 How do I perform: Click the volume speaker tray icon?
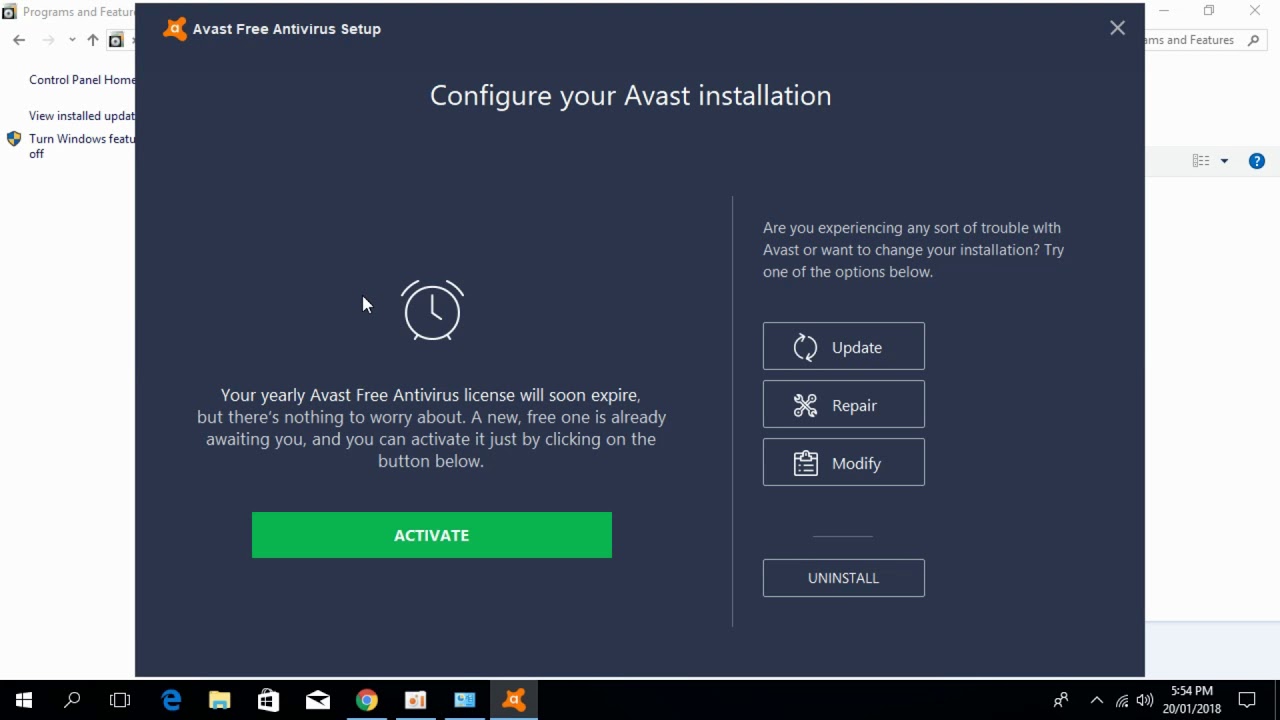point(1145,700)
